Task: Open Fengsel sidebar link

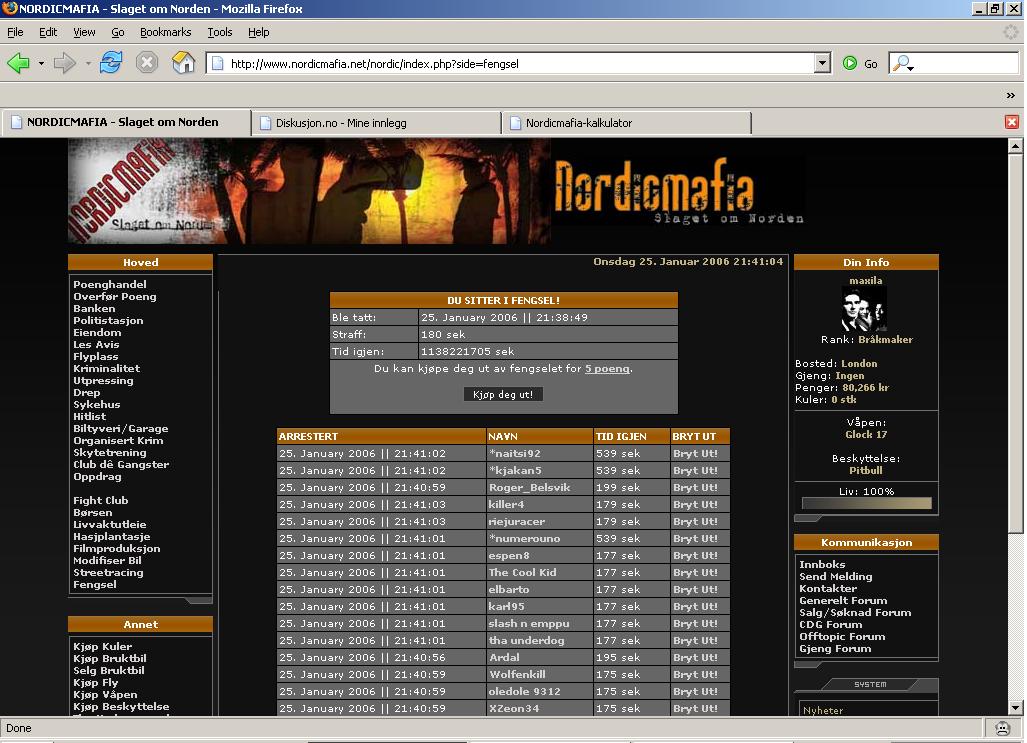Action: pyautogui.click(x=95, y=584)
